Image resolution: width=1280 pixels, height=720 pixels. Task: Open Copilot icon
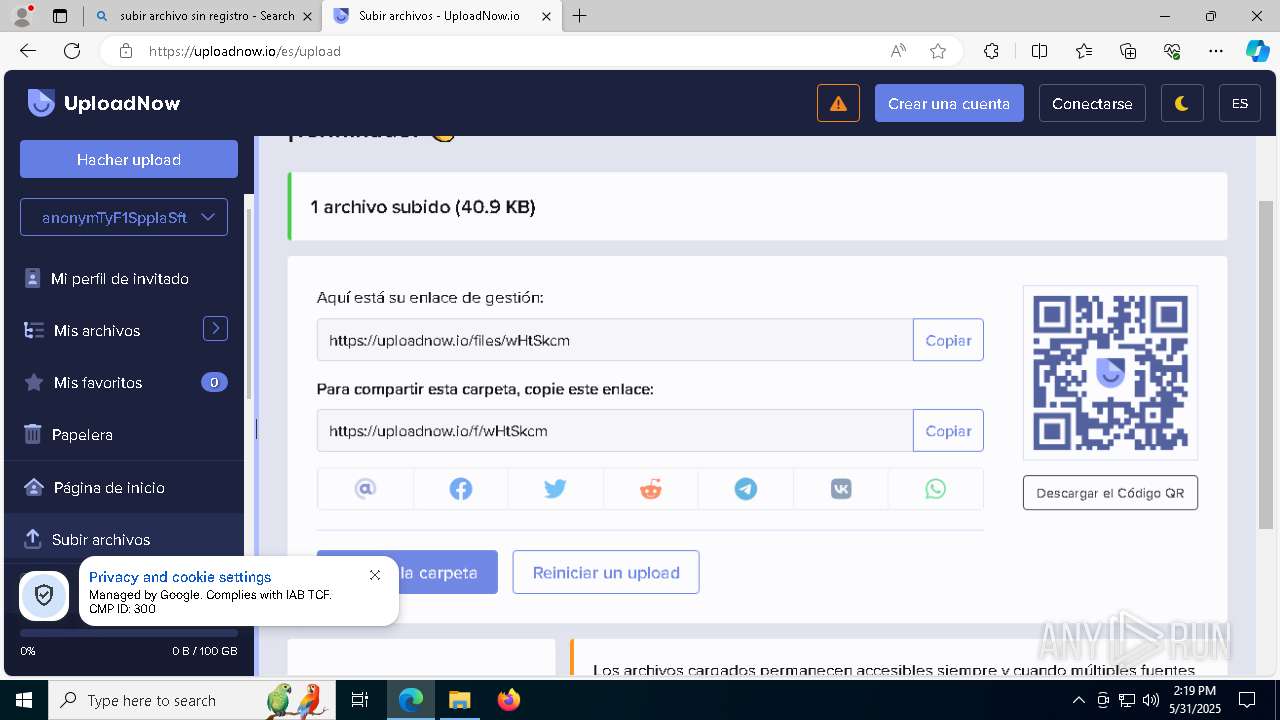1257,51
